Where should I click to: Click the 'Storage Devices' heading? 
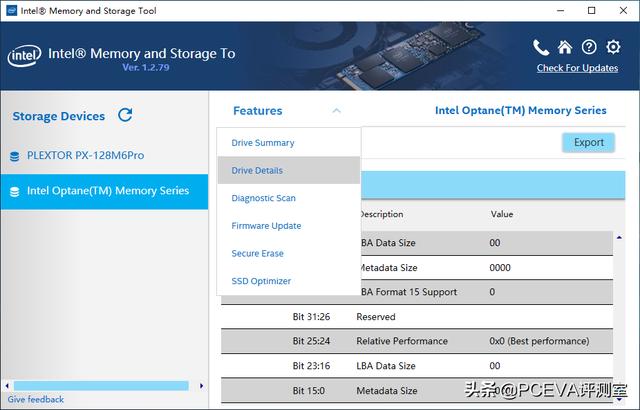pos(59,116)
